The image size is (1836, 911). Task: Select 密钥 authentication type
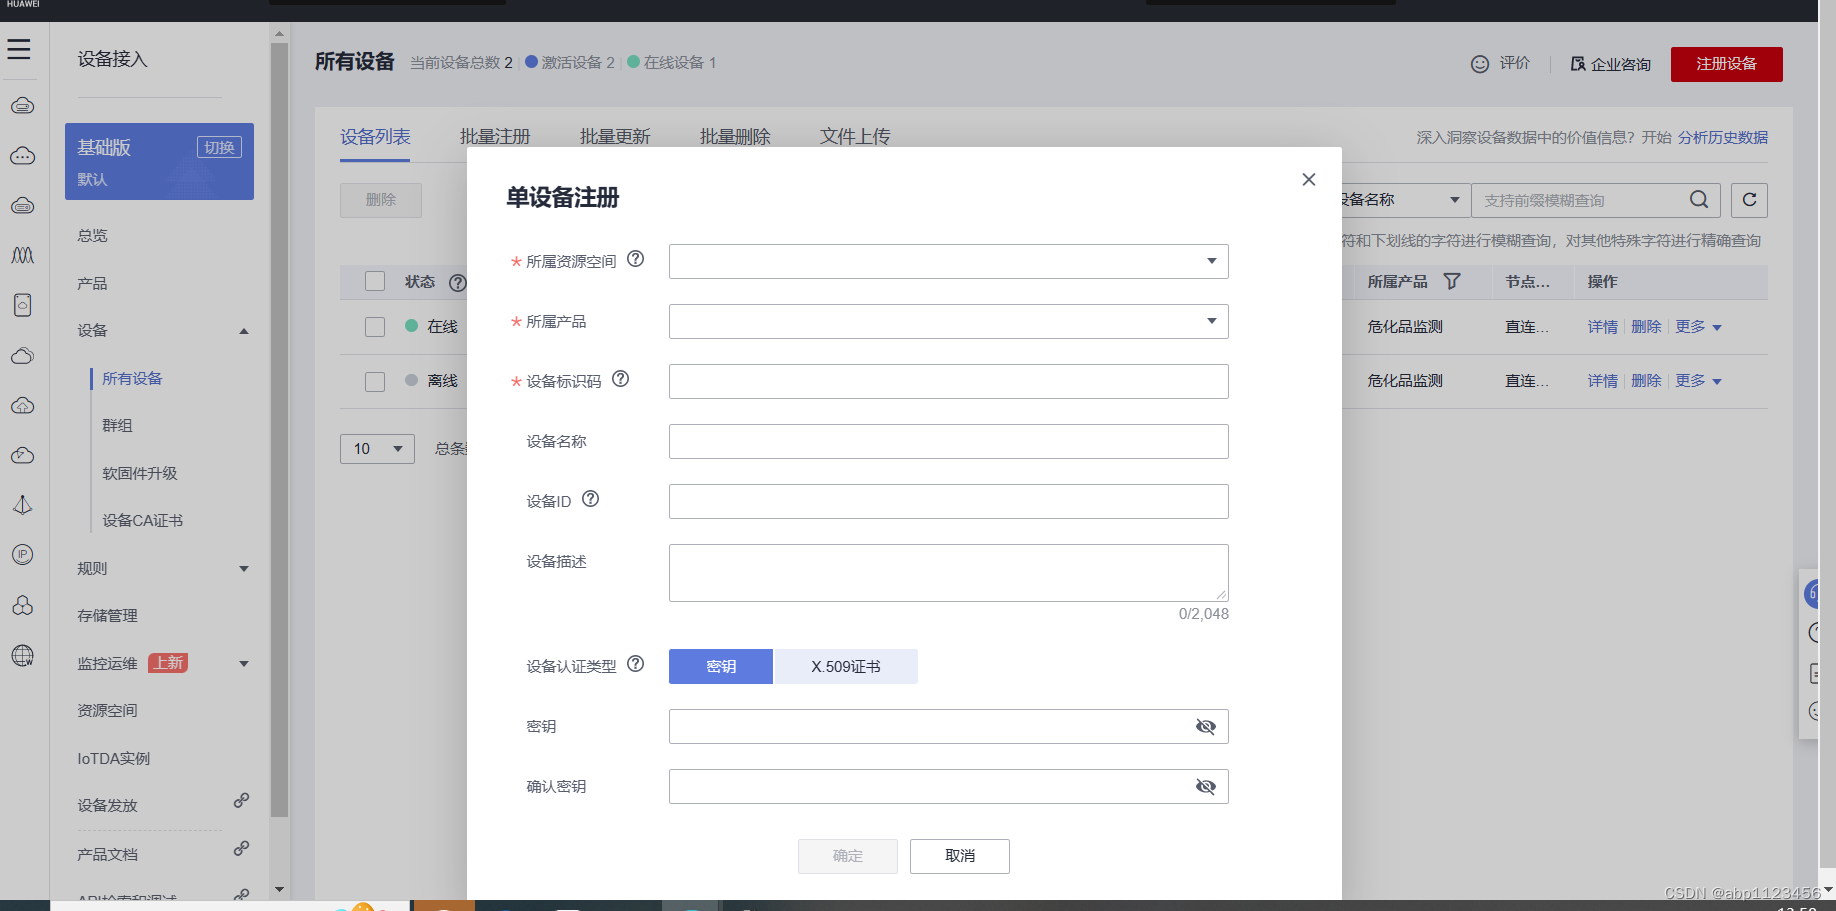[x=721, y=667]
